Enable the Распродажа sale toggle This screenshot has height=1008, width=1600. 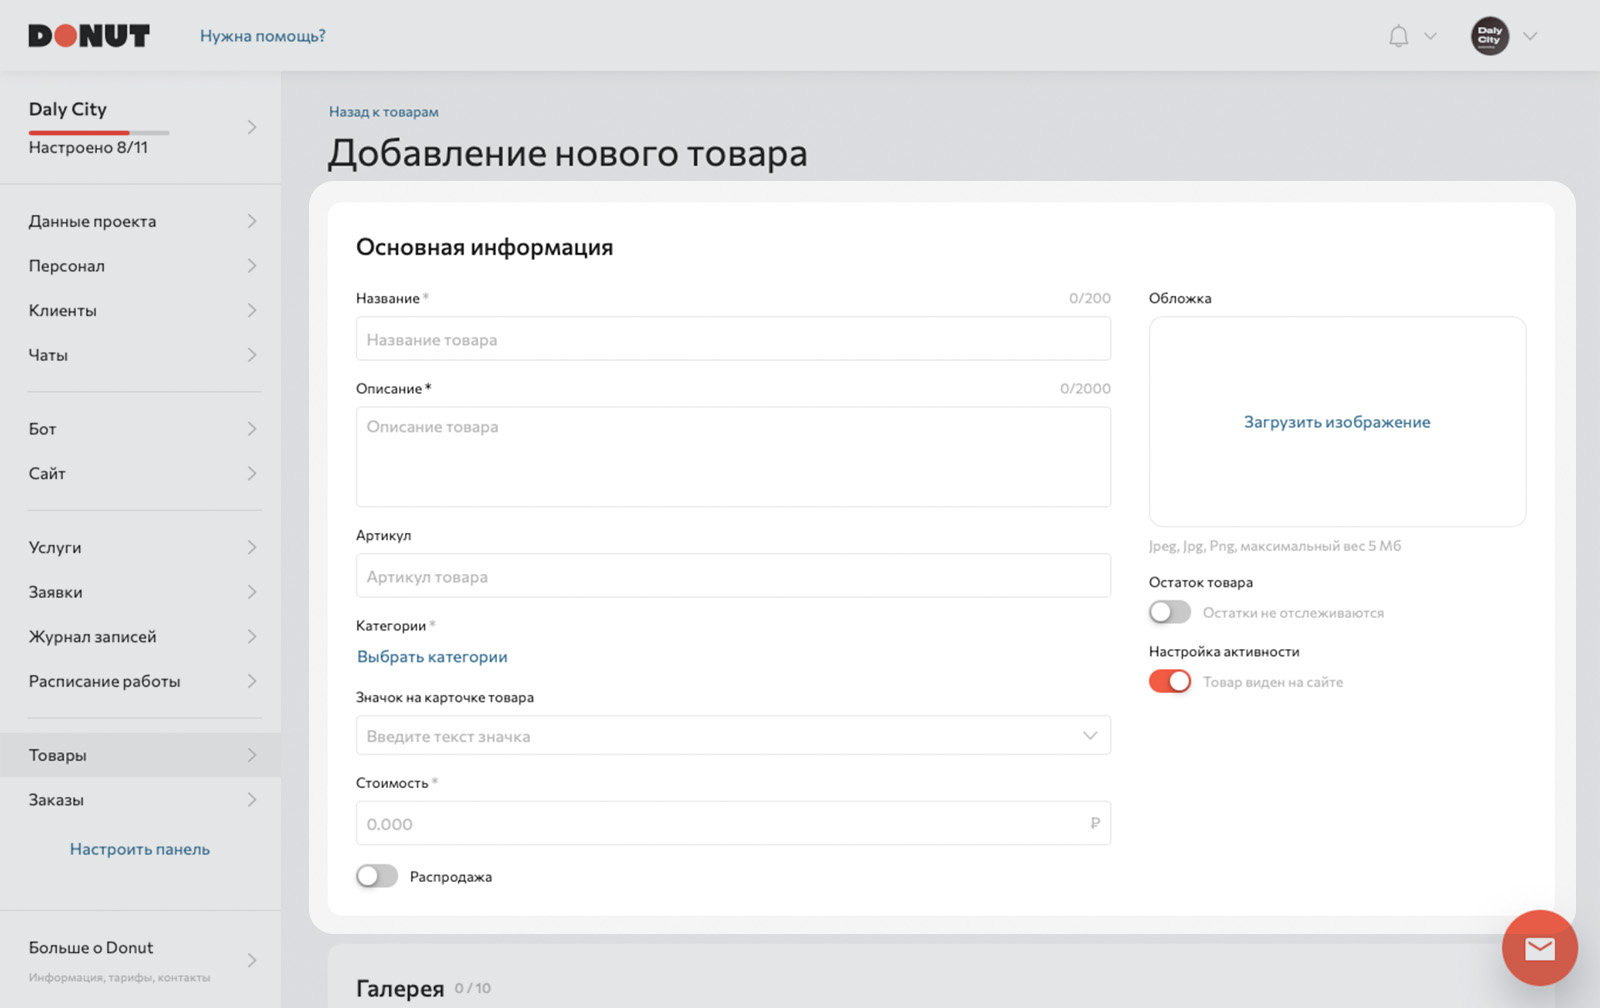pyautogui.click(x=377, y=876)
